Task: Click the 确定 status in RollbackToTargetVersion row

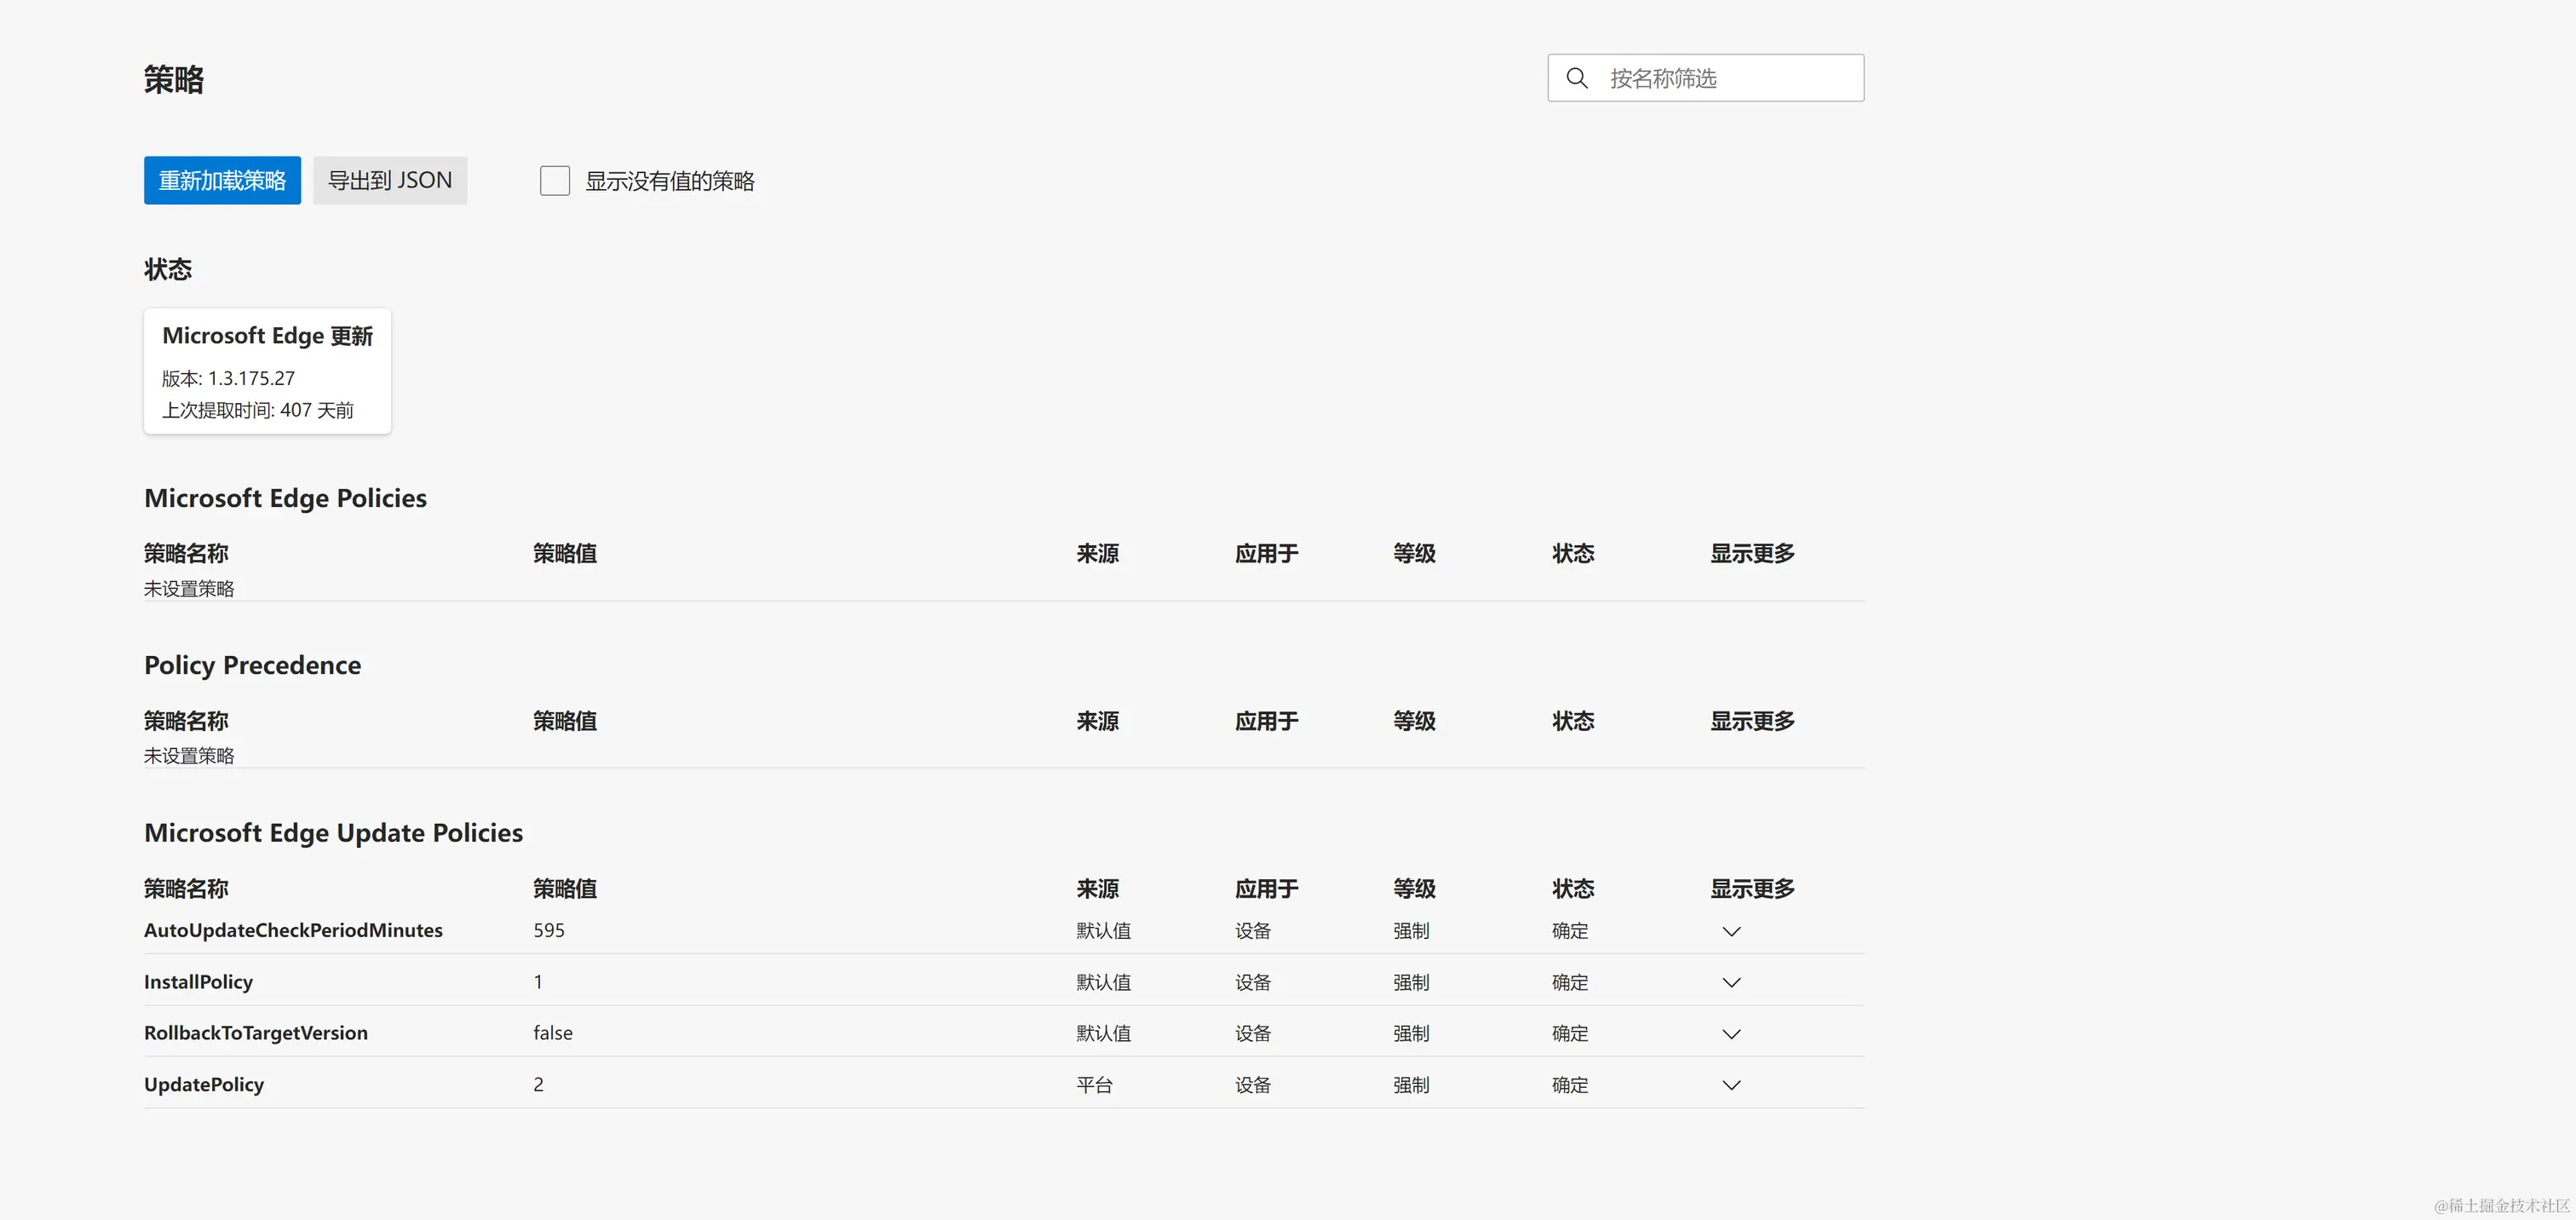Action: click(x=1570, y=1033)
